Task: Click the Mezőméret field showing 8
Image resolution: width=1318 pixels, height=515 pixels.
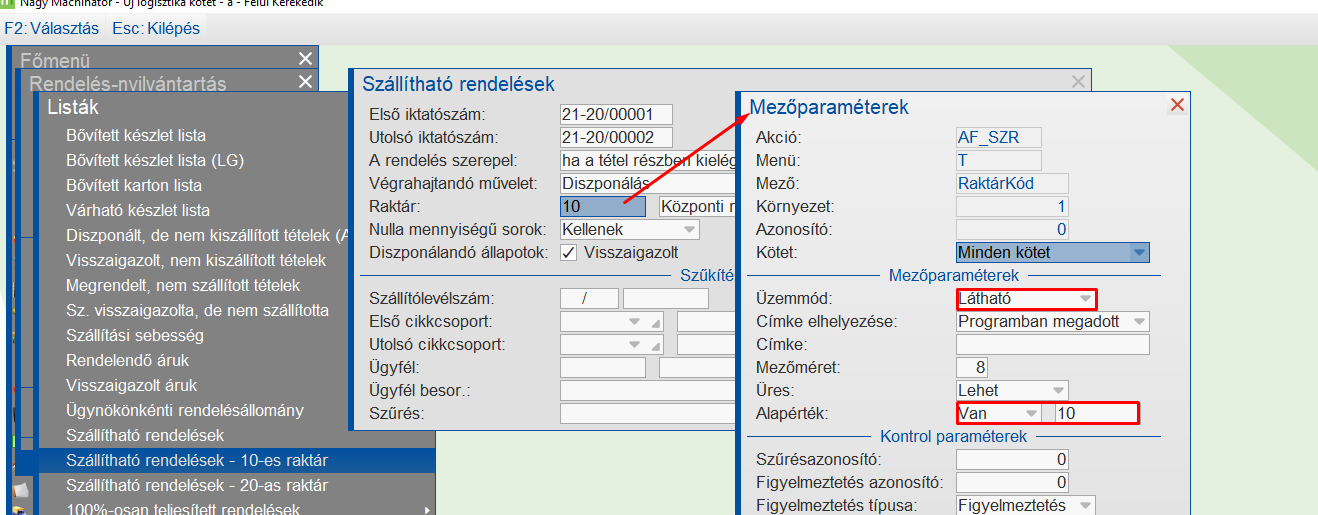Action: [x=972, y=368]
